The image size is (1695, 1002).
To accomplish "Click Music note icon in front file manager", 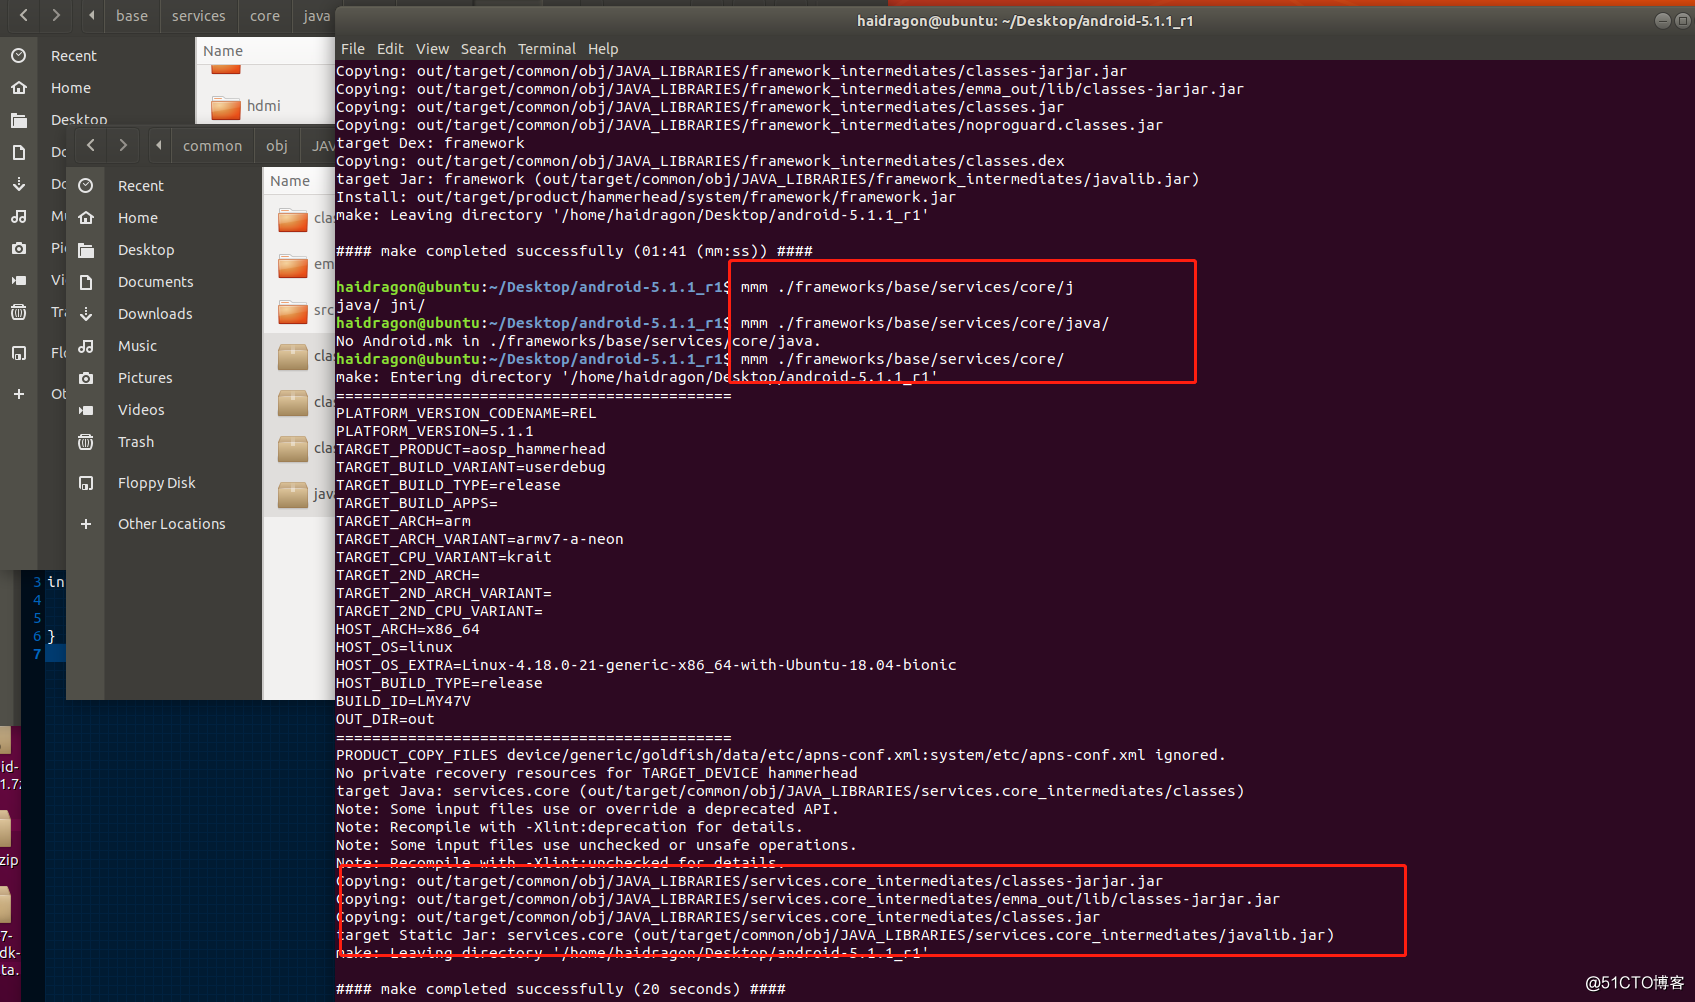I will click(86, 346).
